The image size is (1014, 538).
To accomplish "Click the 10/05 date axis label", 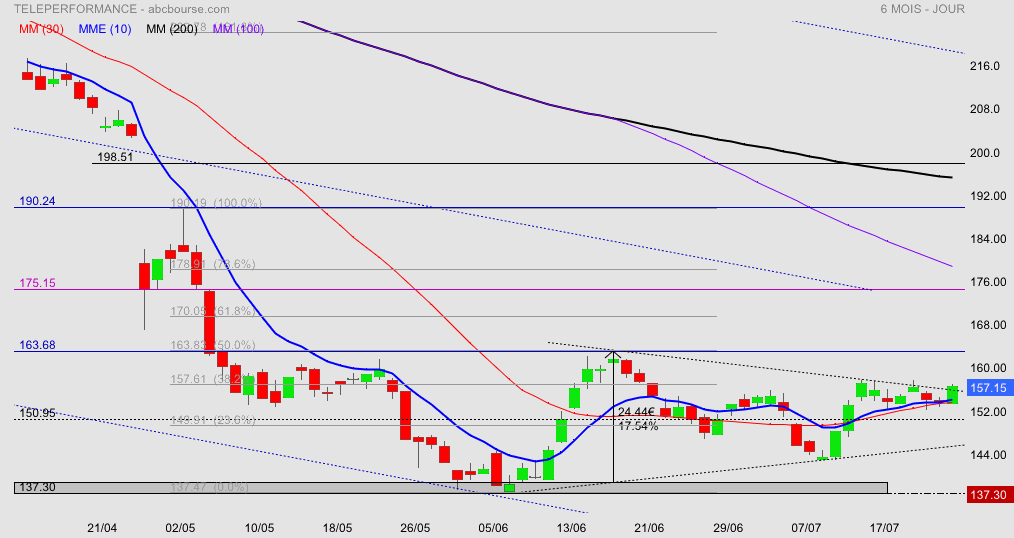I will click(x=259, y=528).
